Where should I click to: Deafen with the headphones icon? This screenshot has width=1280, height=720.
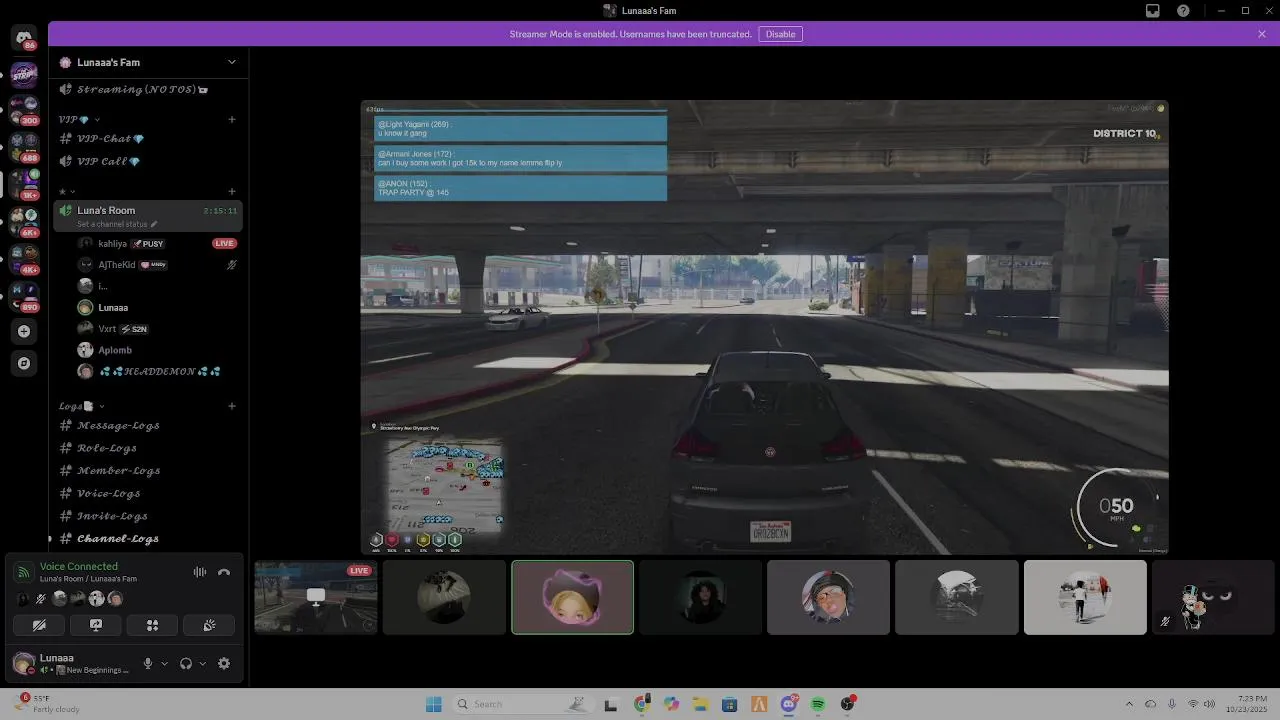click(x=186, y=663)
